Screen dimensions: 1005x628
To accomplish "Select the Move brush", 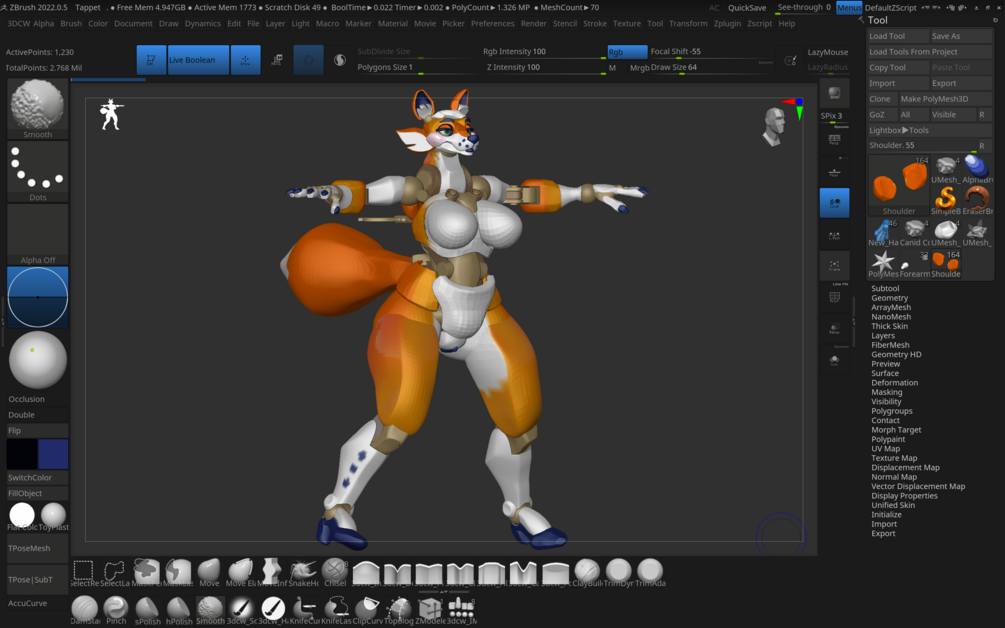I will coord(209,572).
